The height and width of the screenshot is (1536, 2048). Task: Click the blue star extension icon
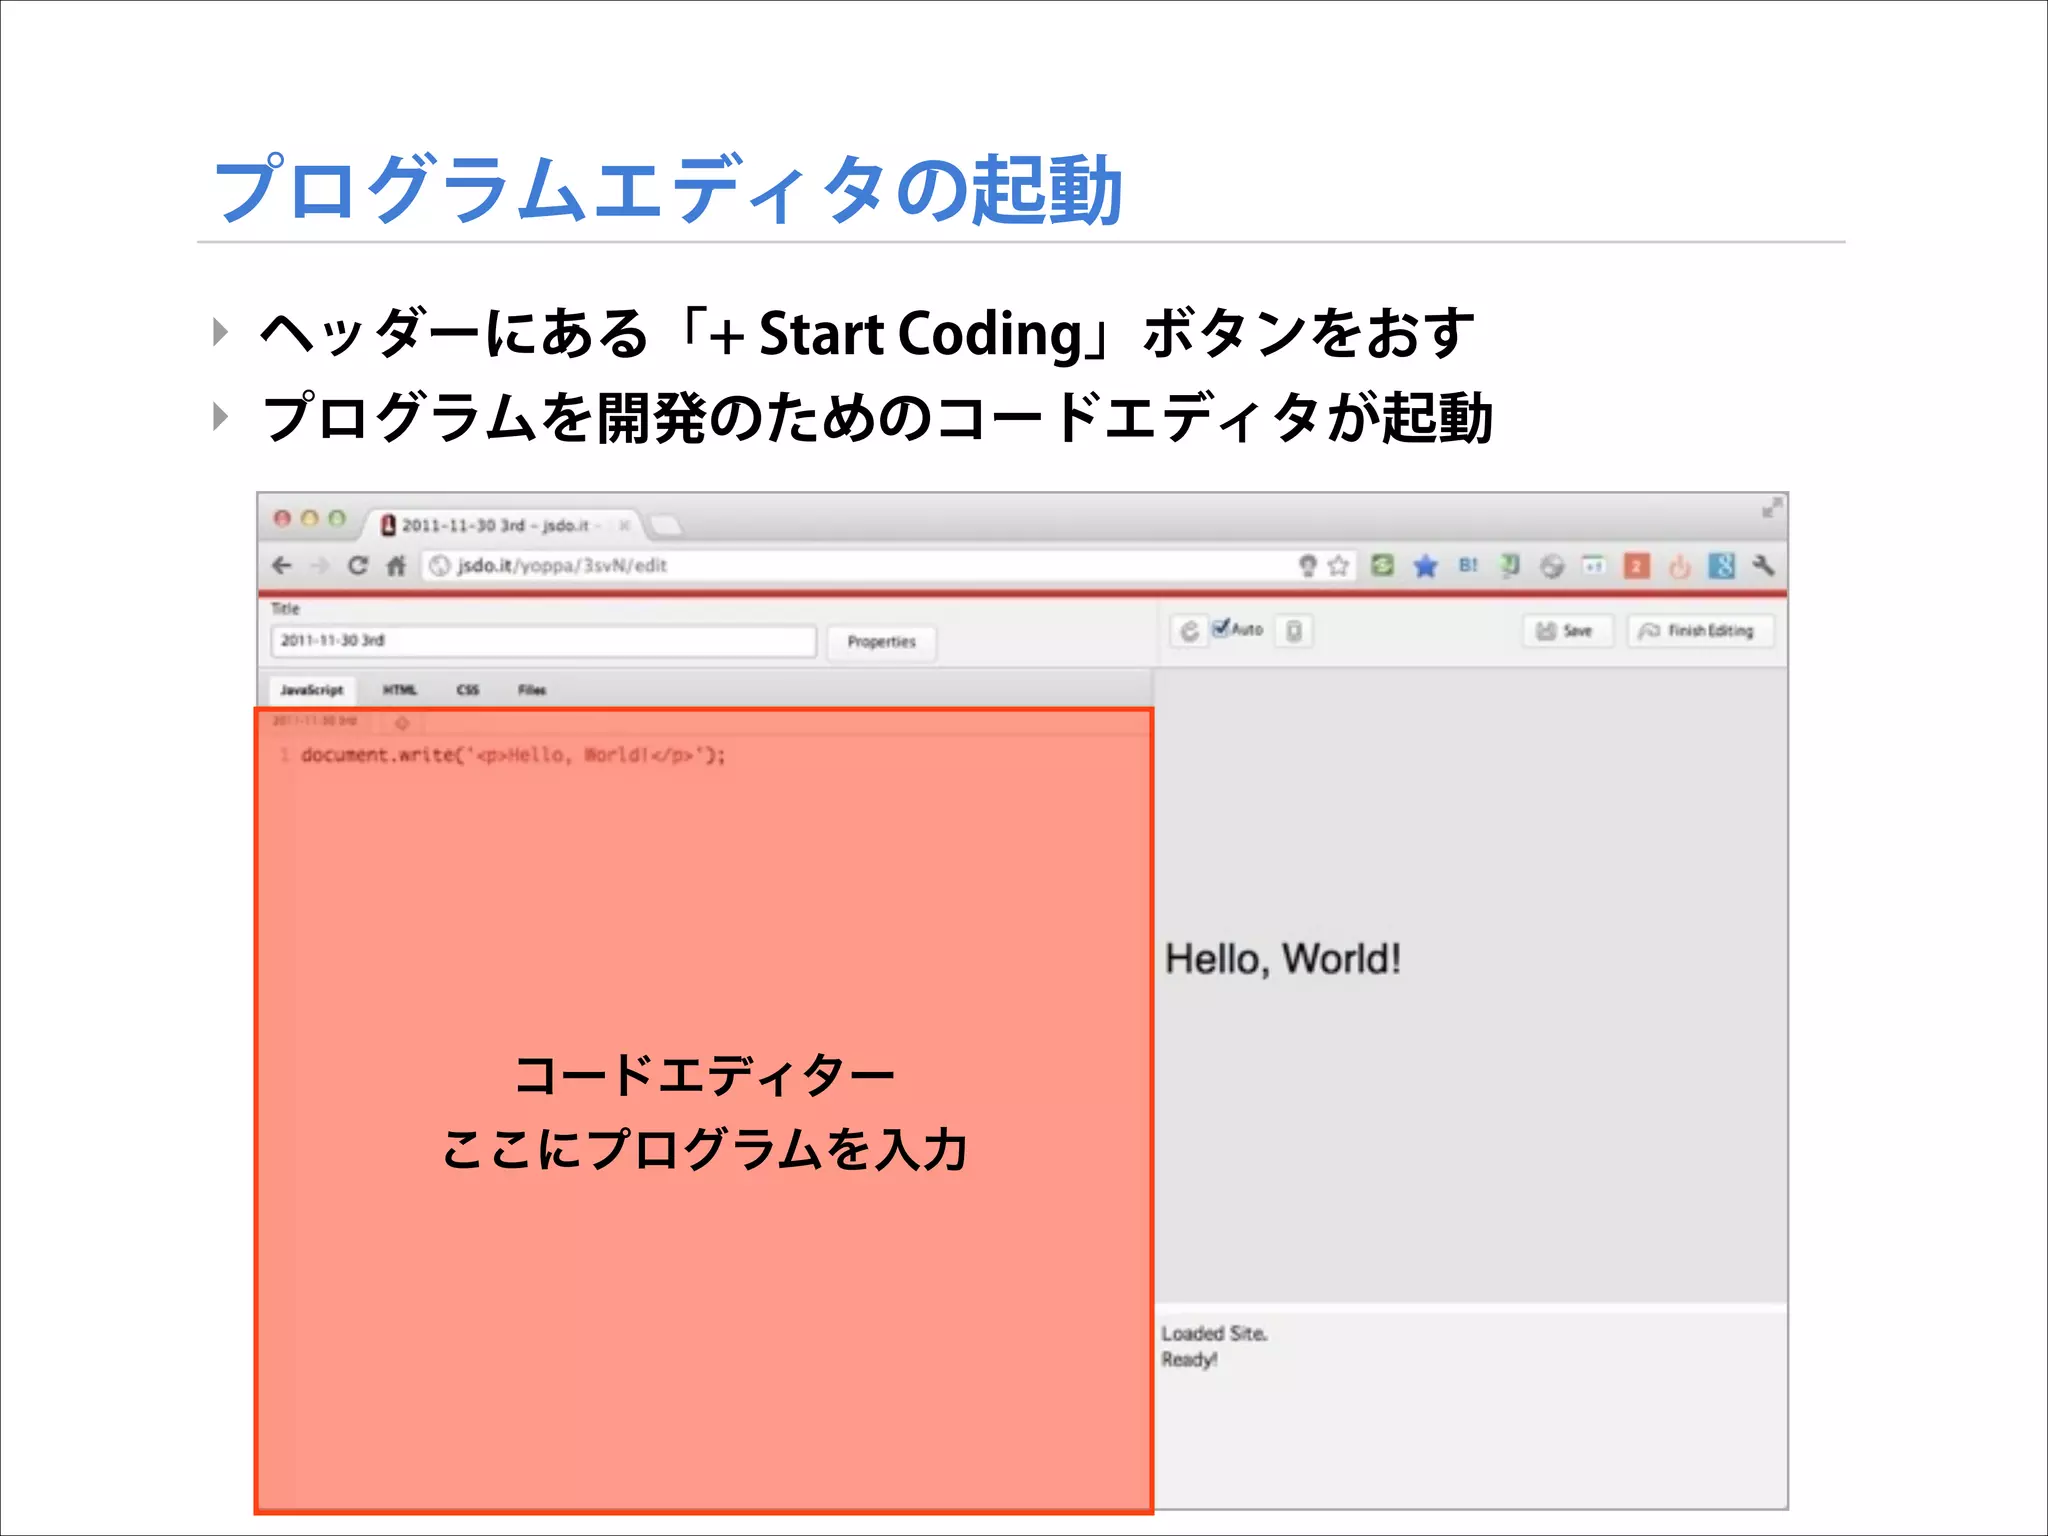tap(1425, 566)
